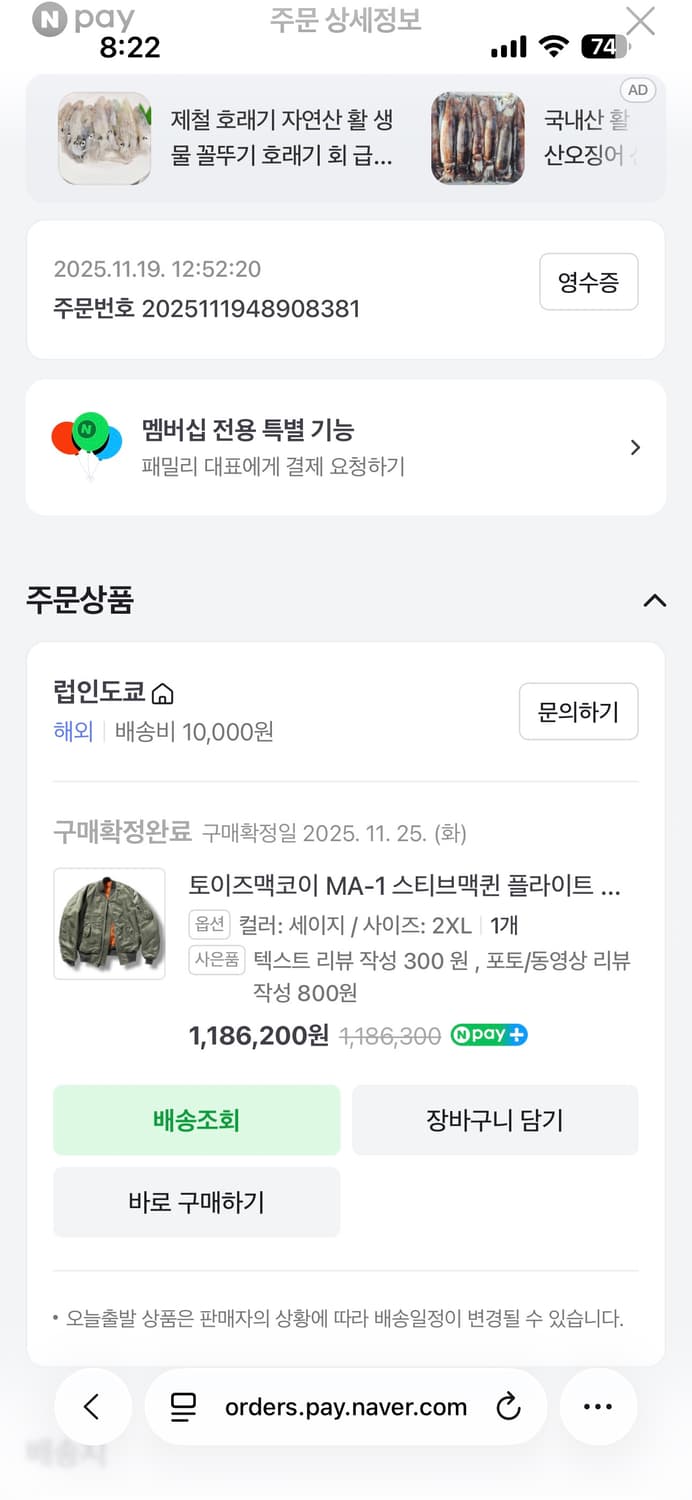
Task: Add item with 장바구니 담기 button
Action: (495, 1120)
